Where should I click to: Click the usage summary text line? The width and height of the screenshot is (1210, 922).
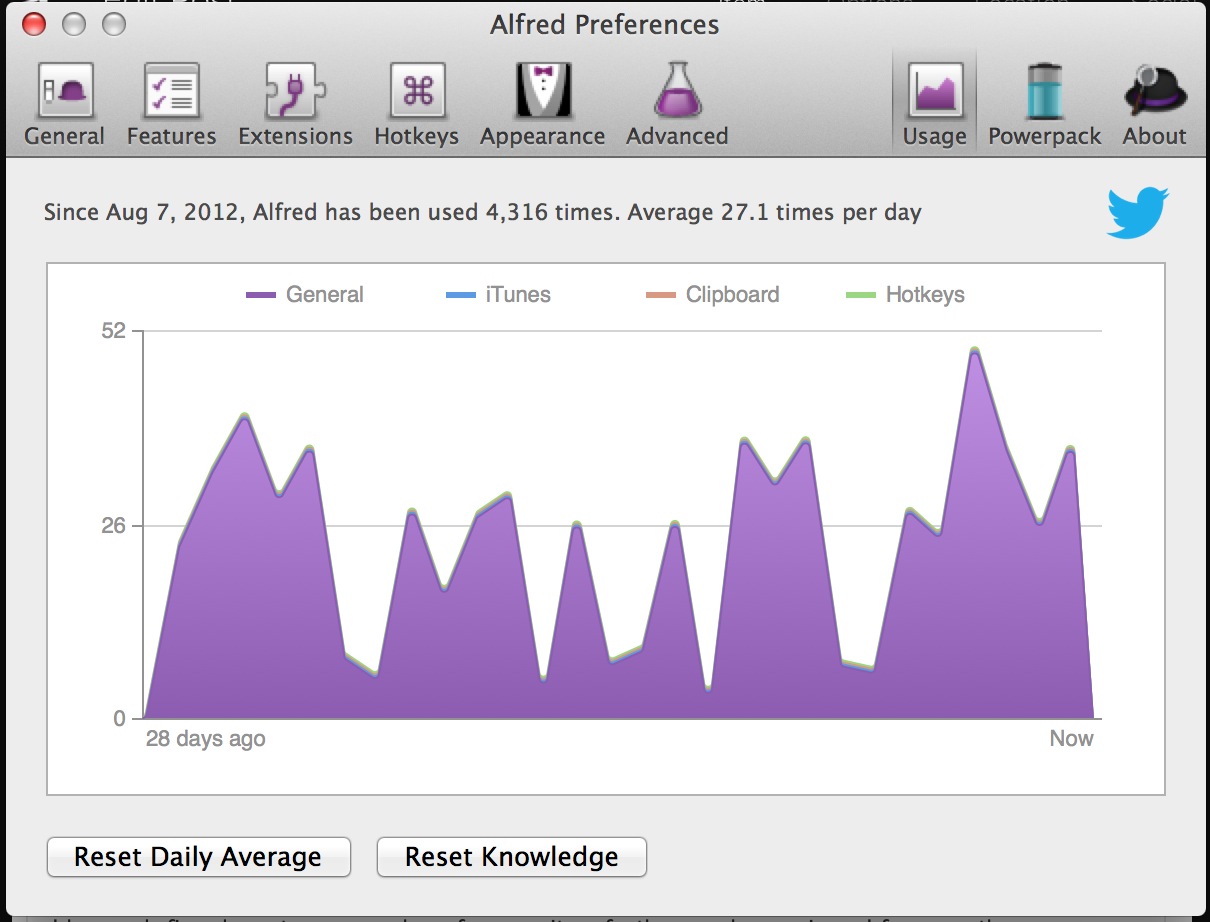tap(482, 212)
